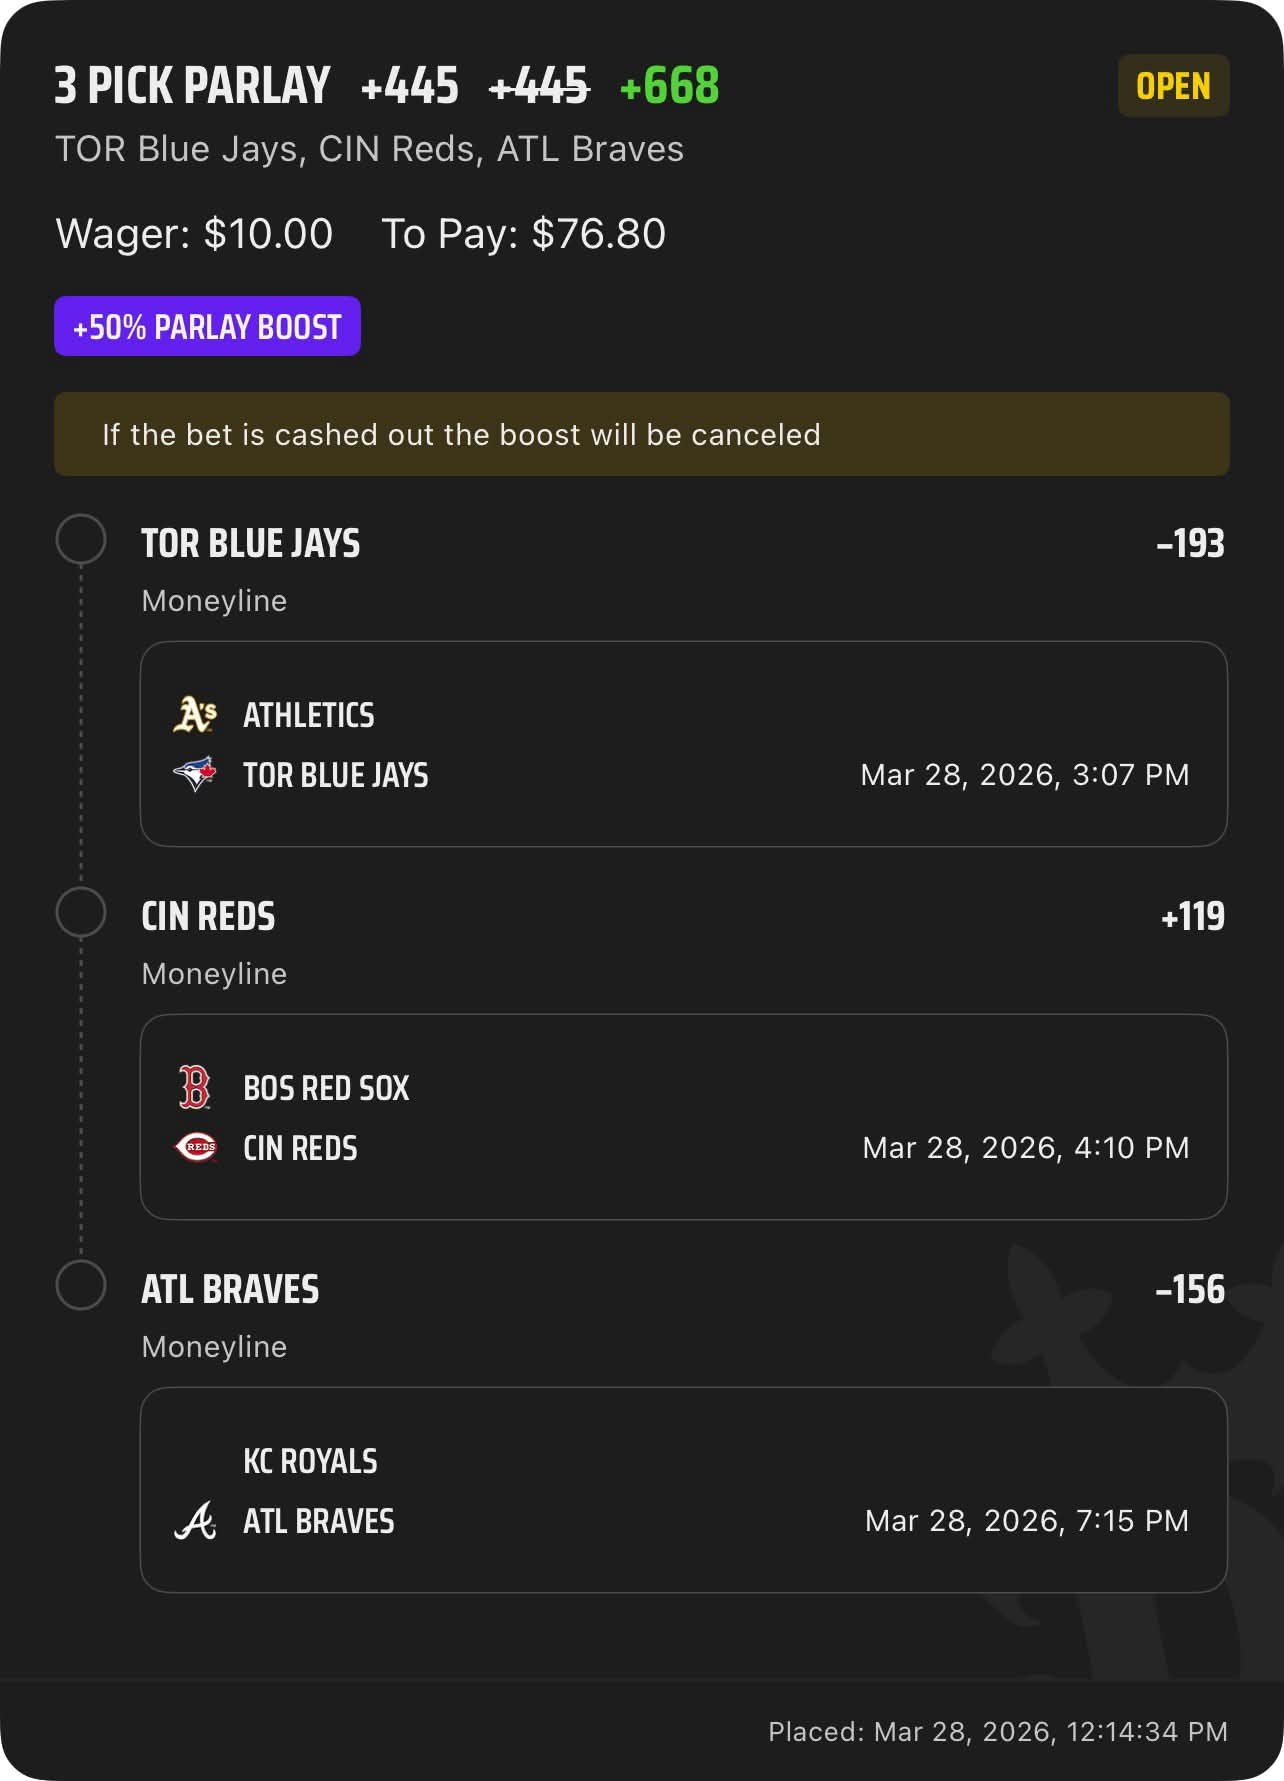Click the cash out boost warning banner
Image resolution: width=1284 pixels, height=1781 pixels.
(x=641, y=435)
